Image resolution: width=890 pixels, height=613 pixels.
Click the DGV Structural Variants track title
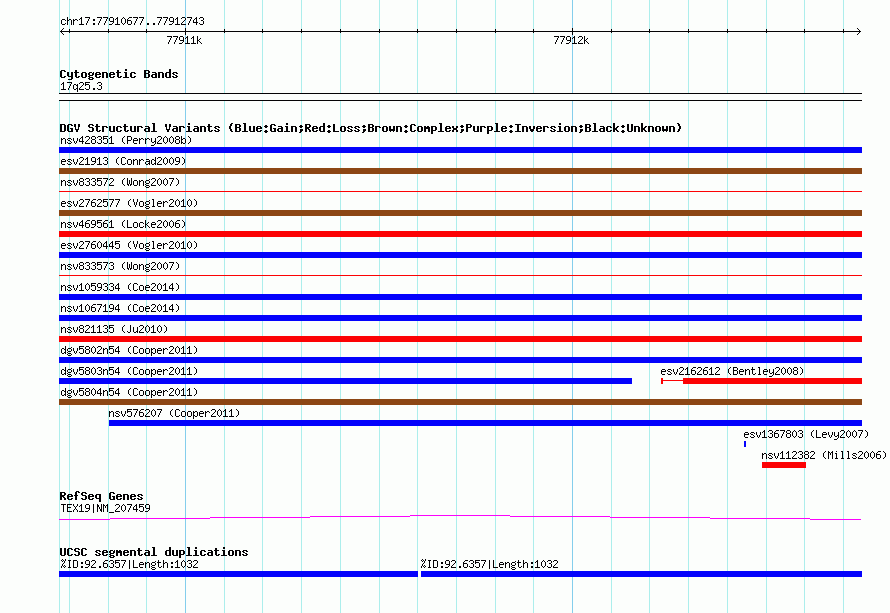click(370, 128)
